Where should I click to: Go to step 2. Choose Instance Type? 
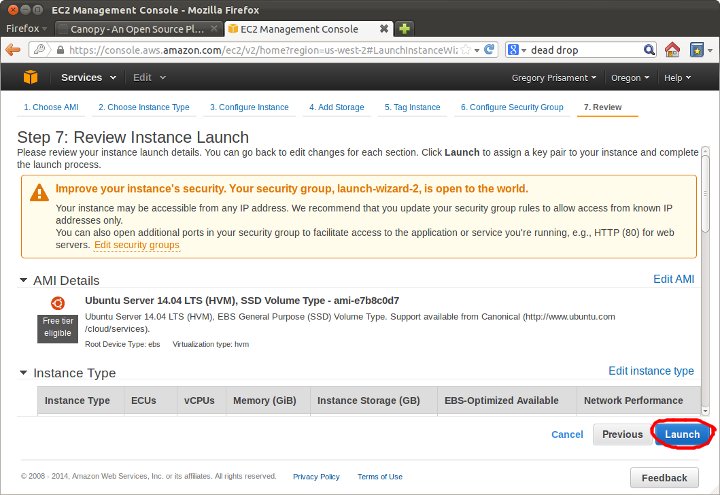[x=144, y=107]
